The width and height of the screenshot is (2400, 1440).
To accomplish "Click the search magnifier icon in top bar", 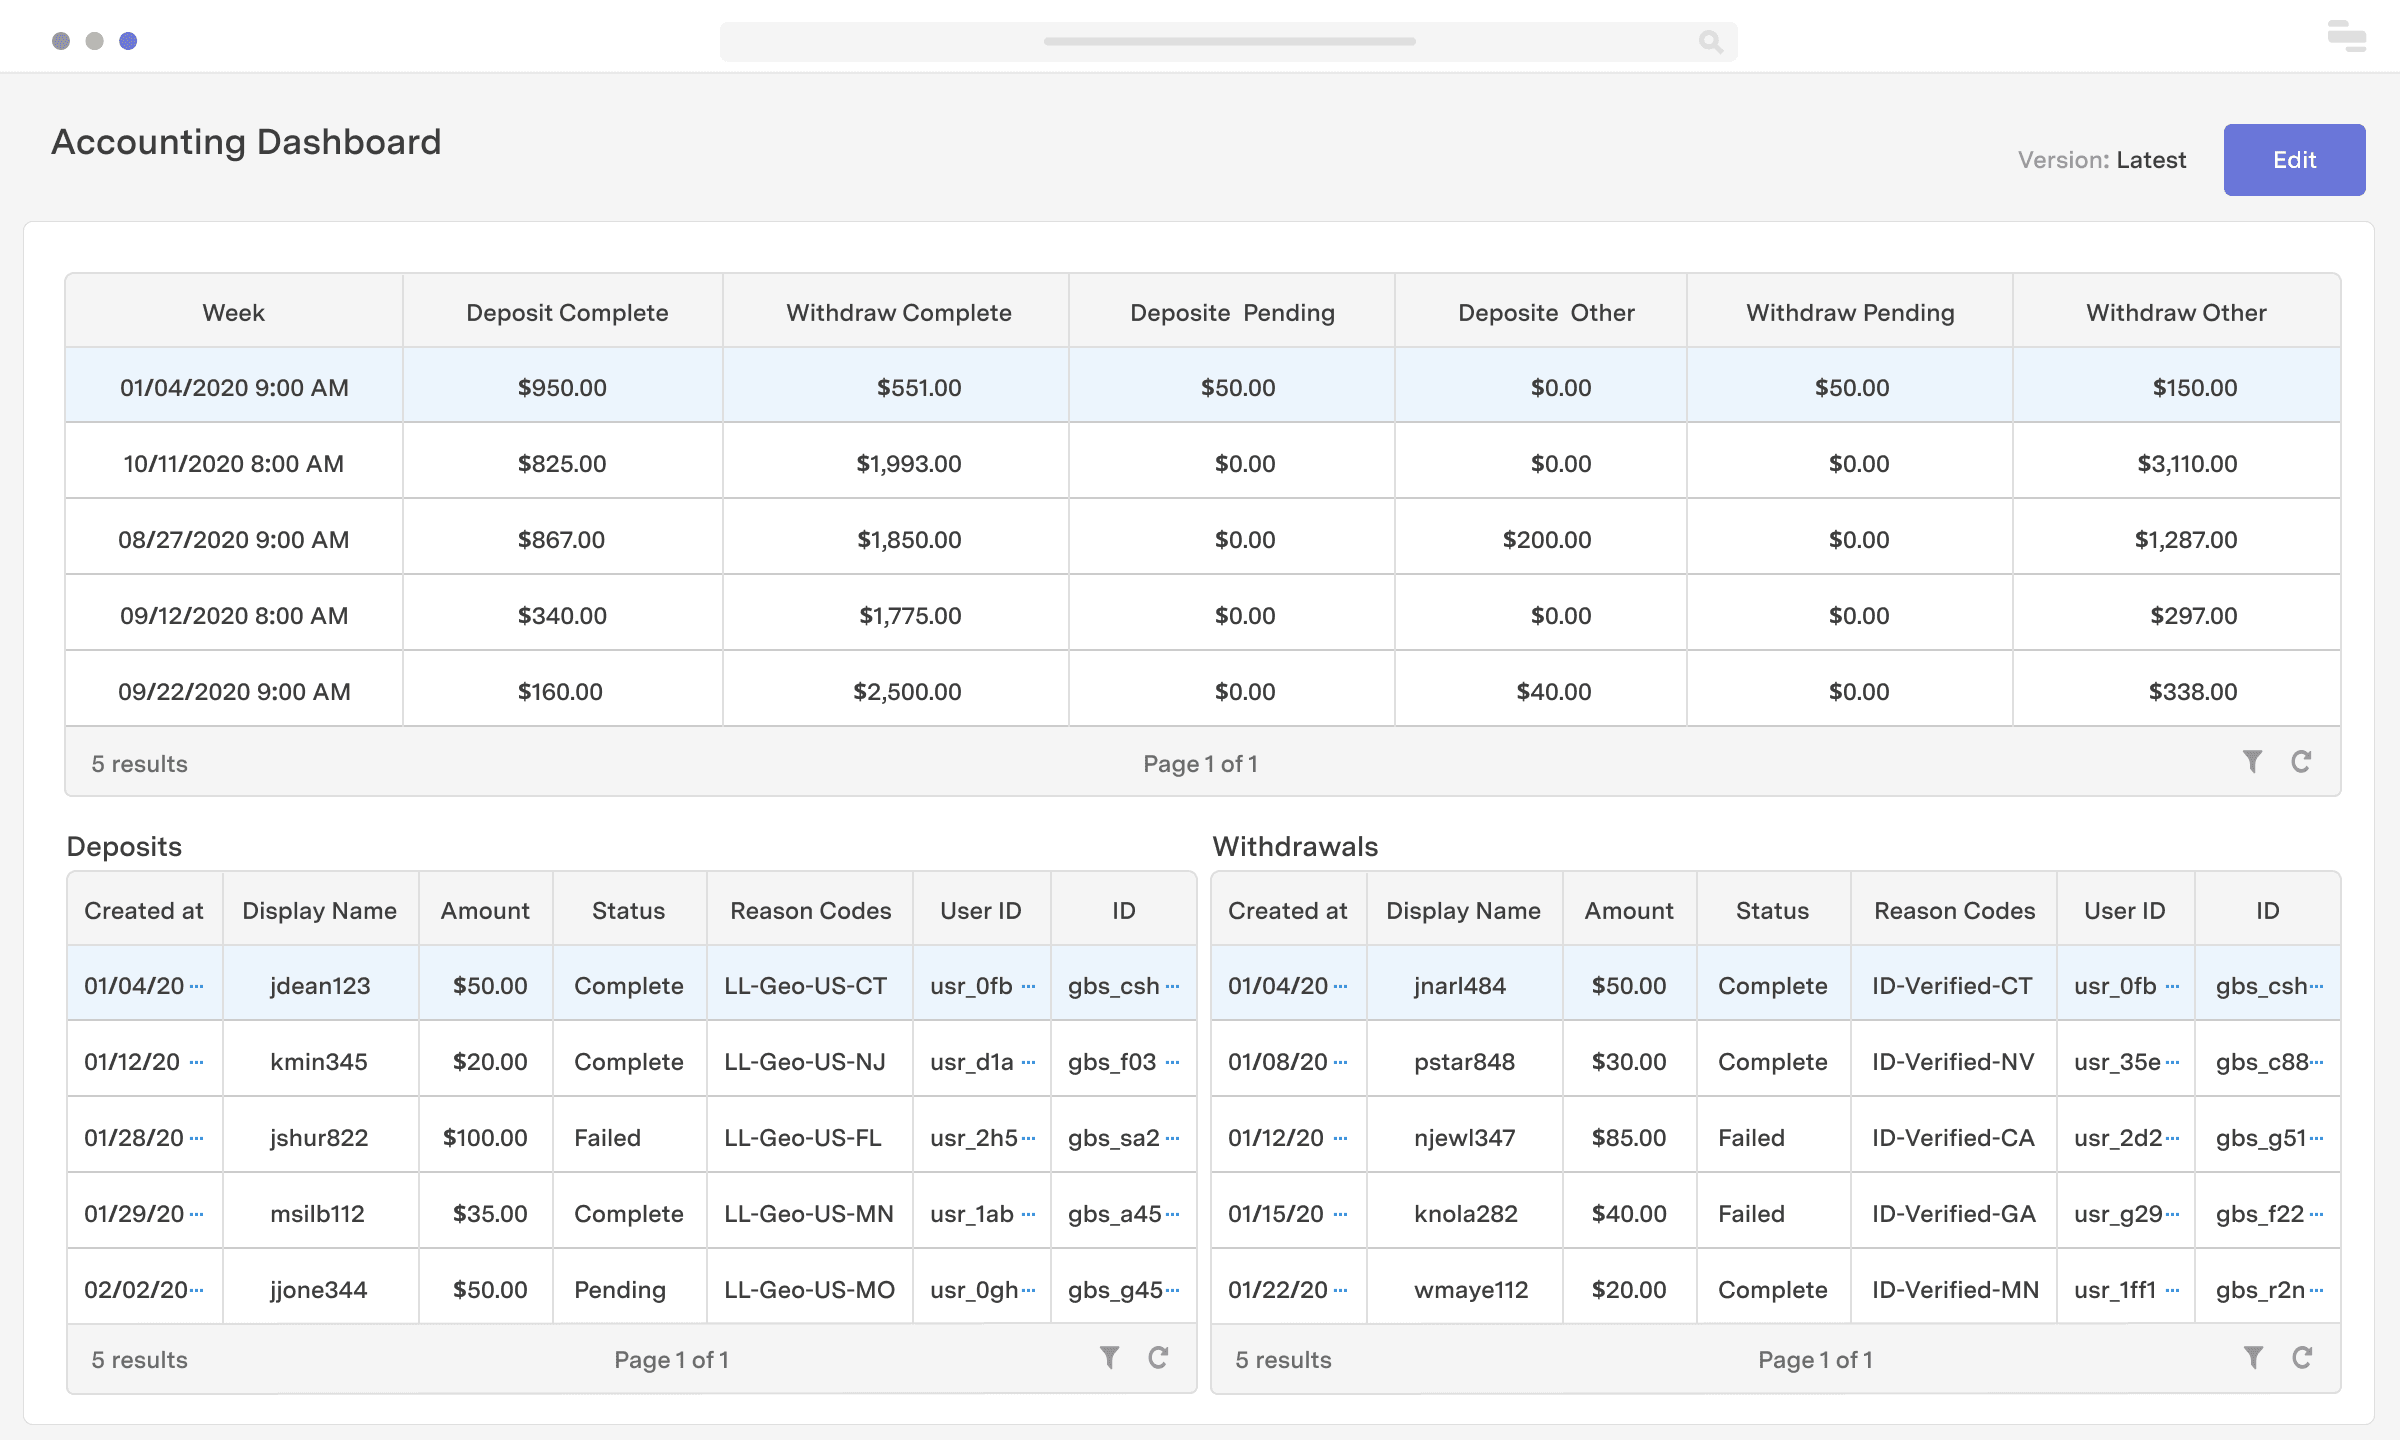I will 1710,41.
